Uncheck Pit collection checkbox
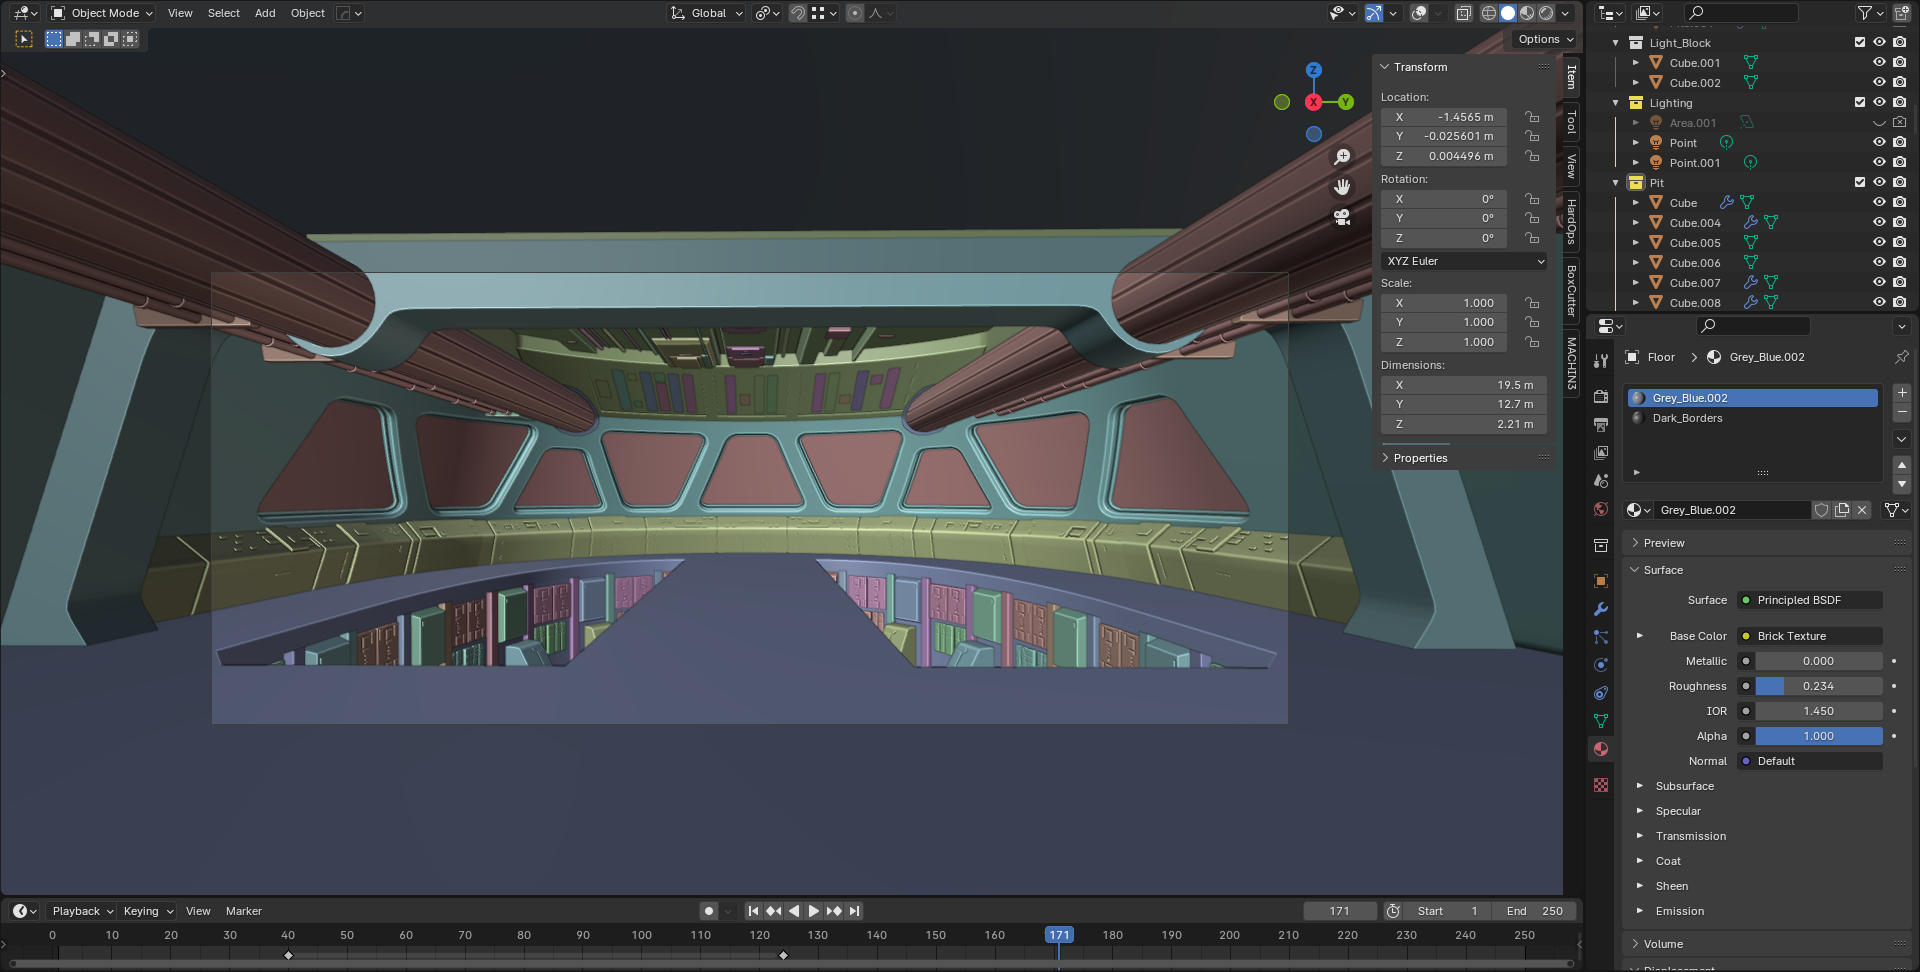The width and height of the screenshot is (1920, 972). [1860, 183]
